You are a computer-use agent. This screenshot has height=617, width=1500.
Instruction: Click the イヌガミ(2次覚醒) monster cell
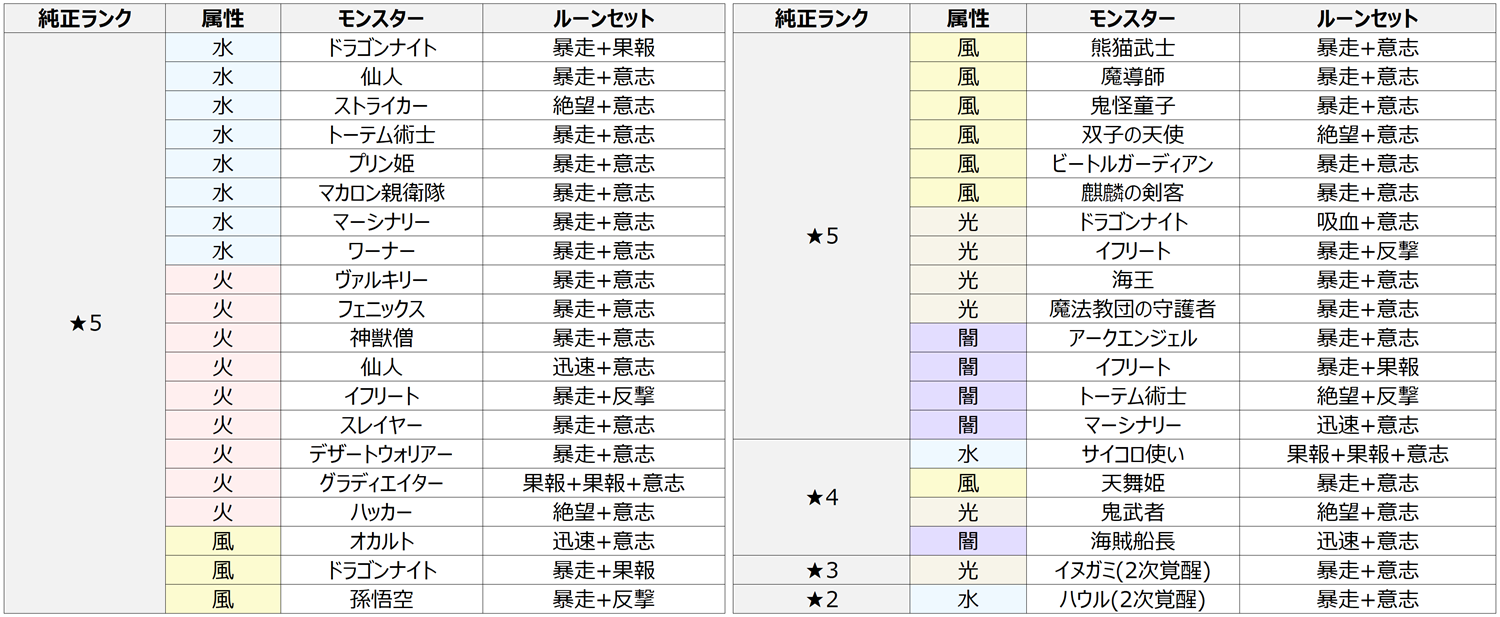point(1132,570)
